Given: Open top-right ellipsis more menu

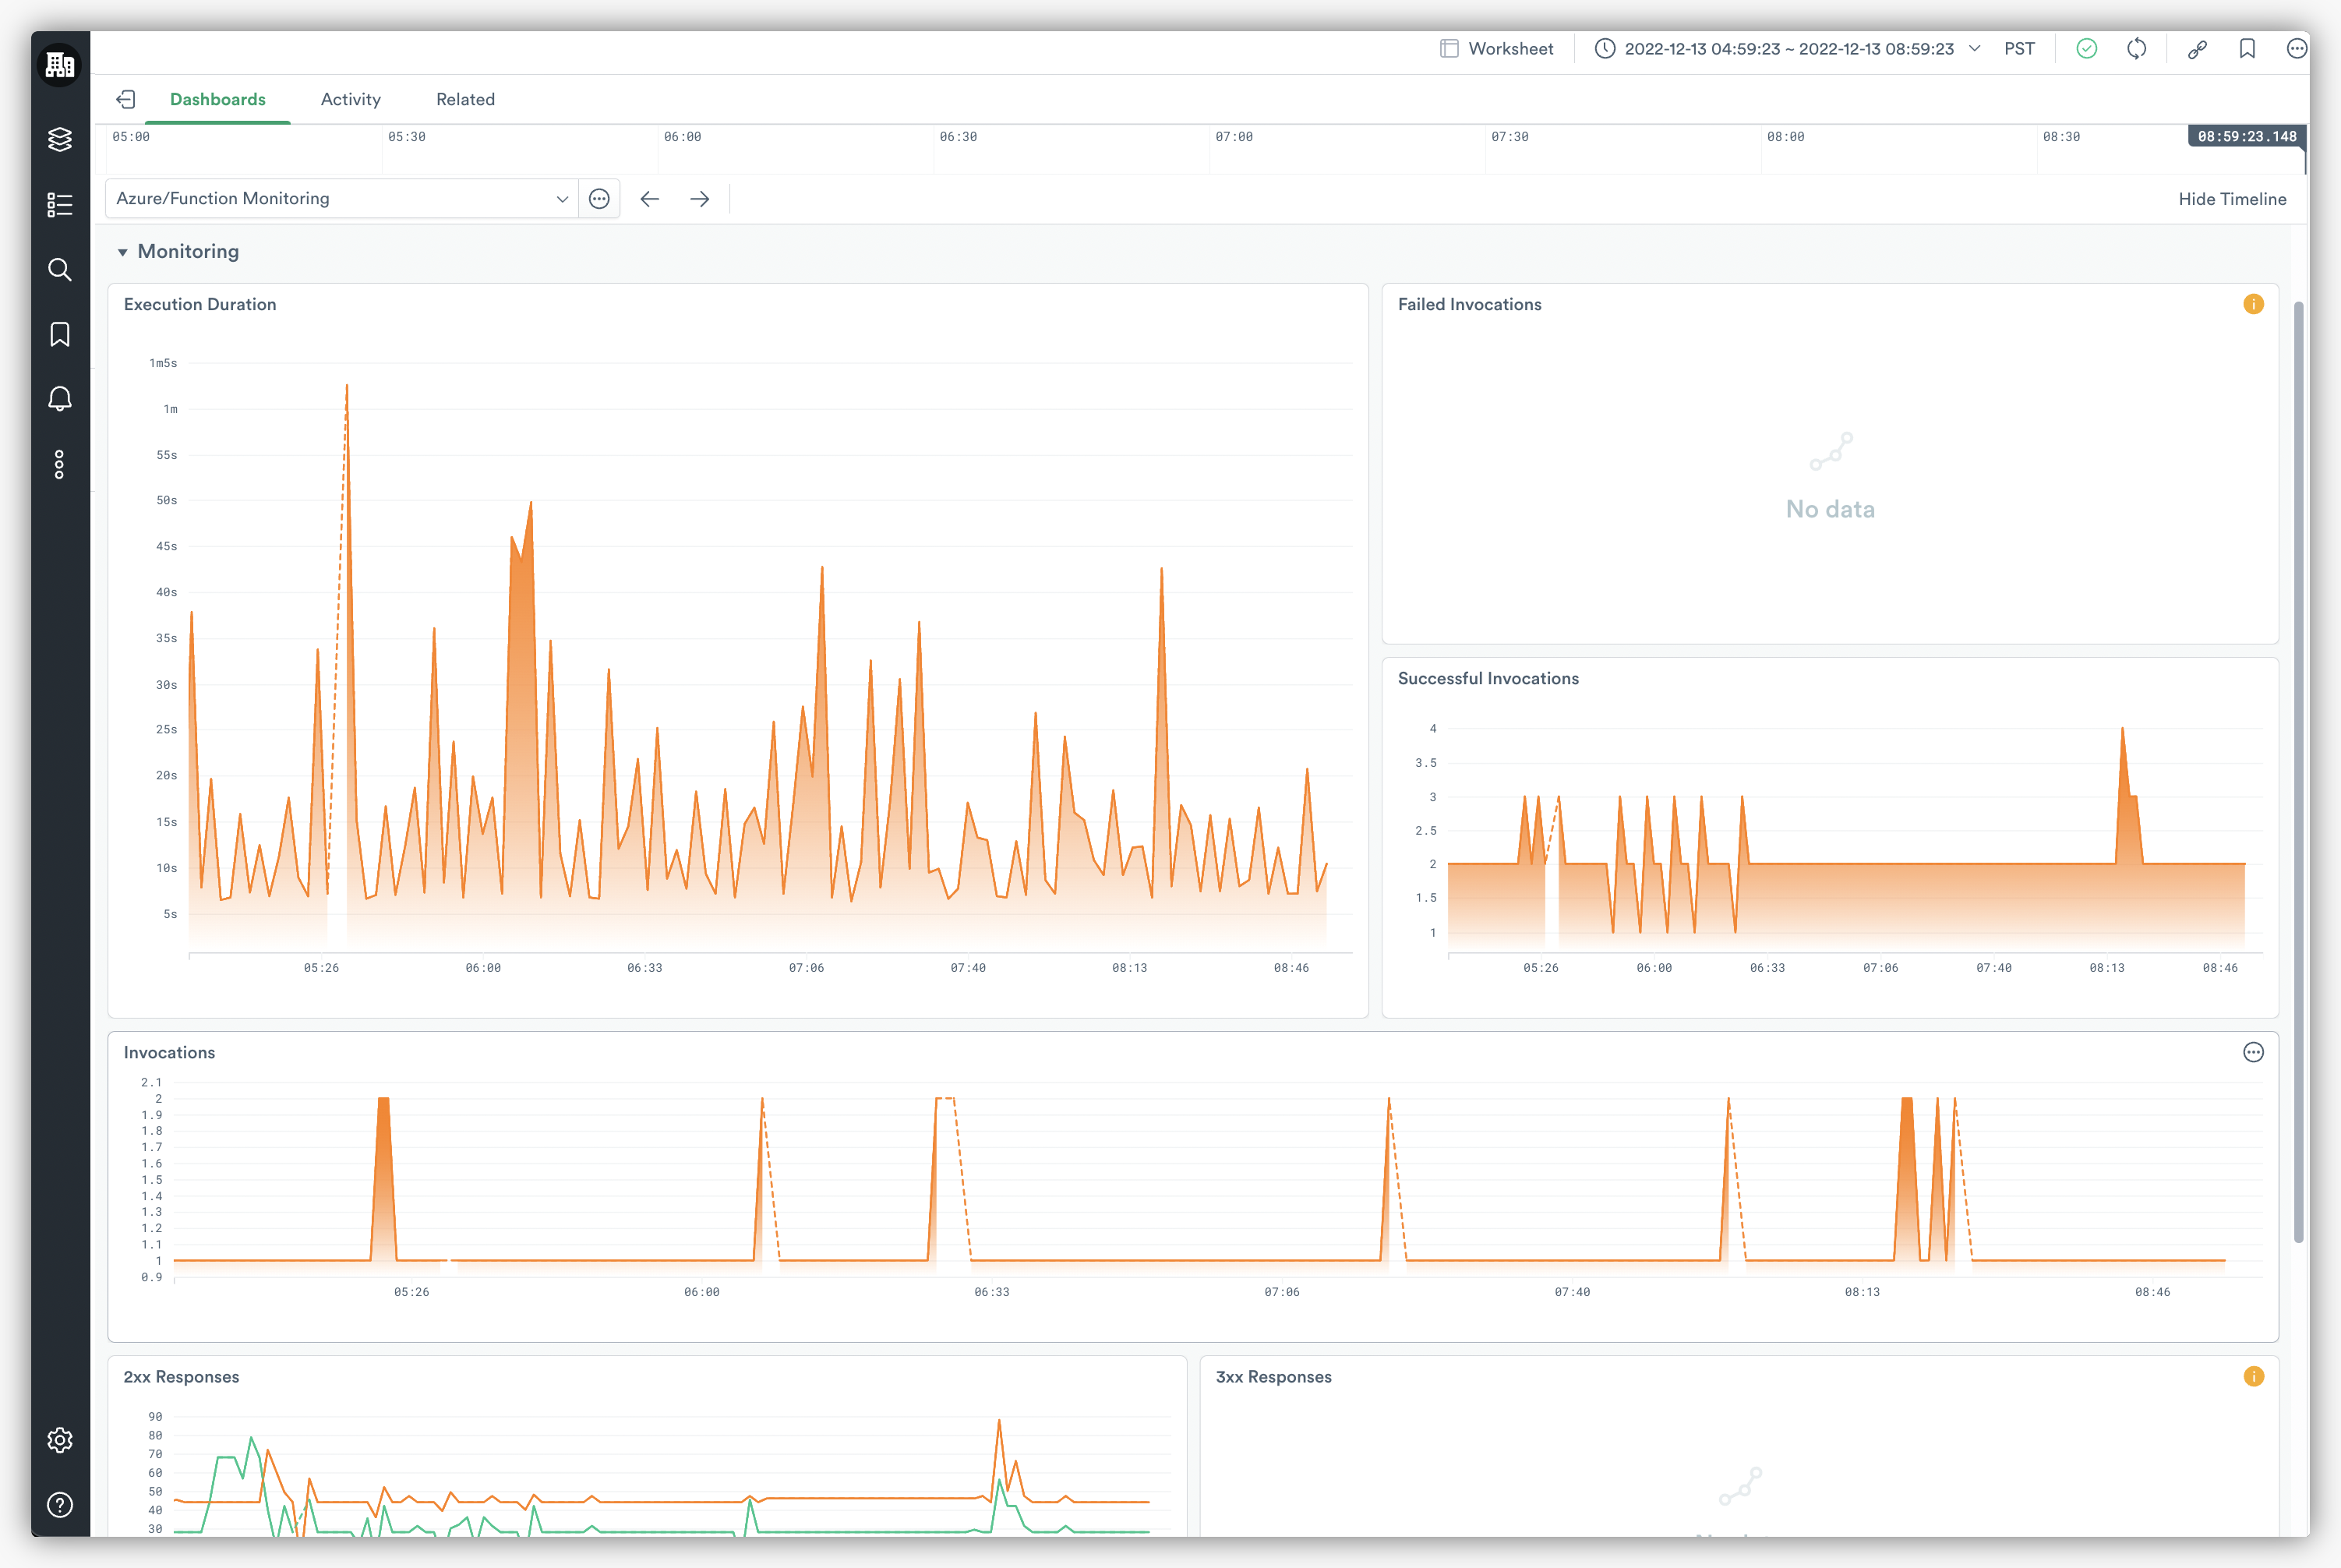Looking at the screenshot, I should (2298, 48).
